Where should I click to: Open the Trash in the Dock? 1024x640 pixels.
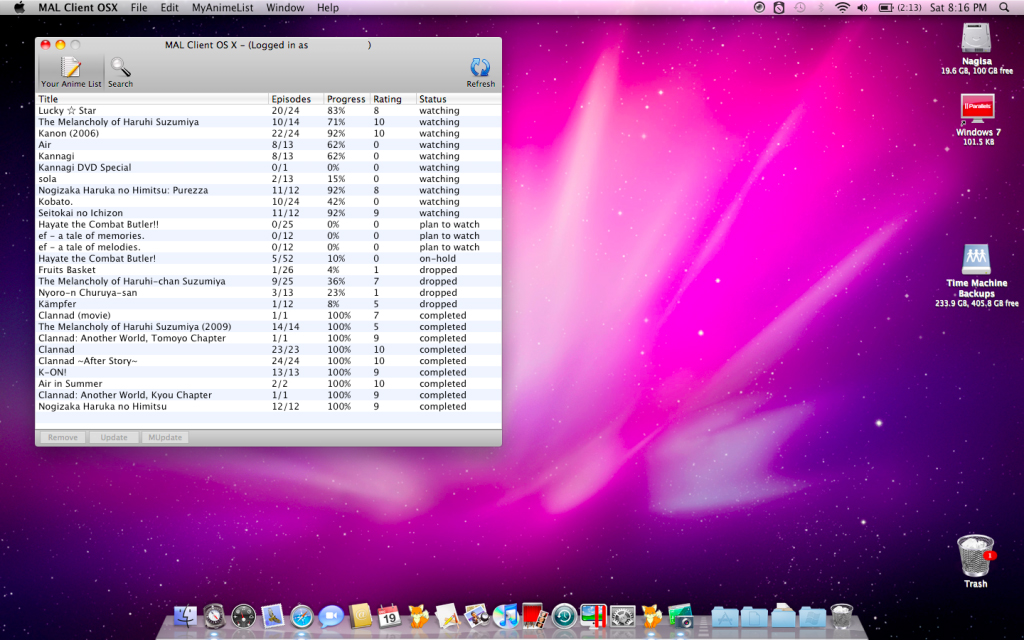pyautogui.click(x=842, y=616)
